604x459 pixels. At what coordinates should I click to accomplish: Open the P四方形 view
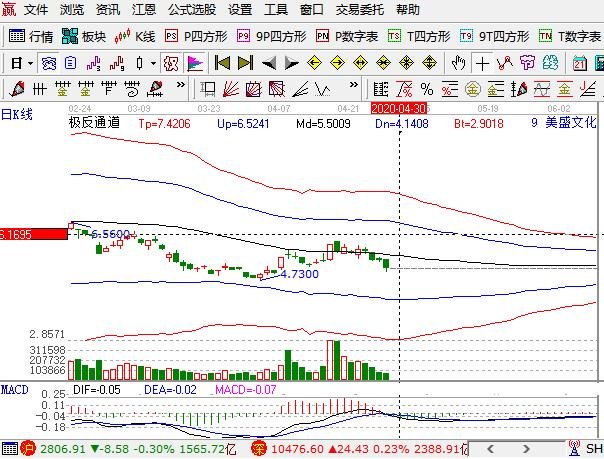click(196, 37)
